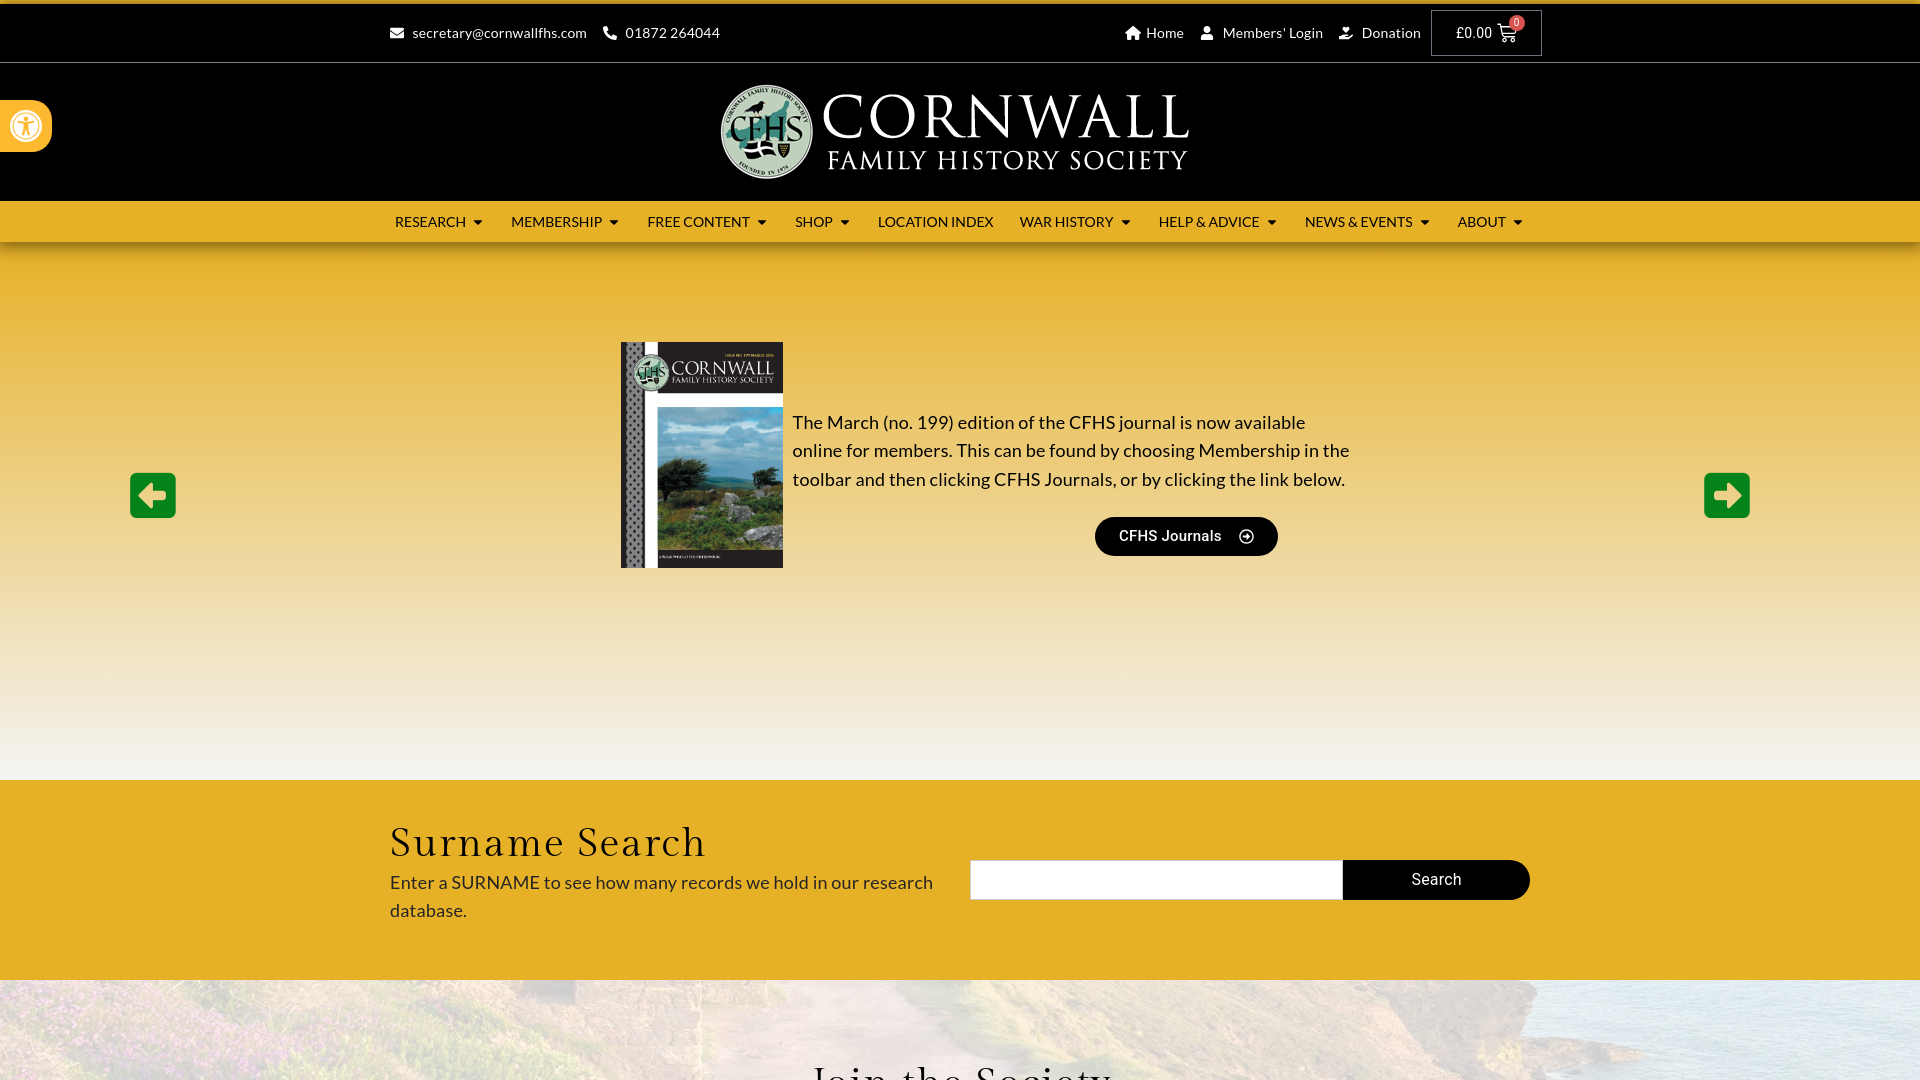The width and height of the screenshot is (1920, 1080).
Task: Click the phone handset icon
Action: (x=610, y=33)
